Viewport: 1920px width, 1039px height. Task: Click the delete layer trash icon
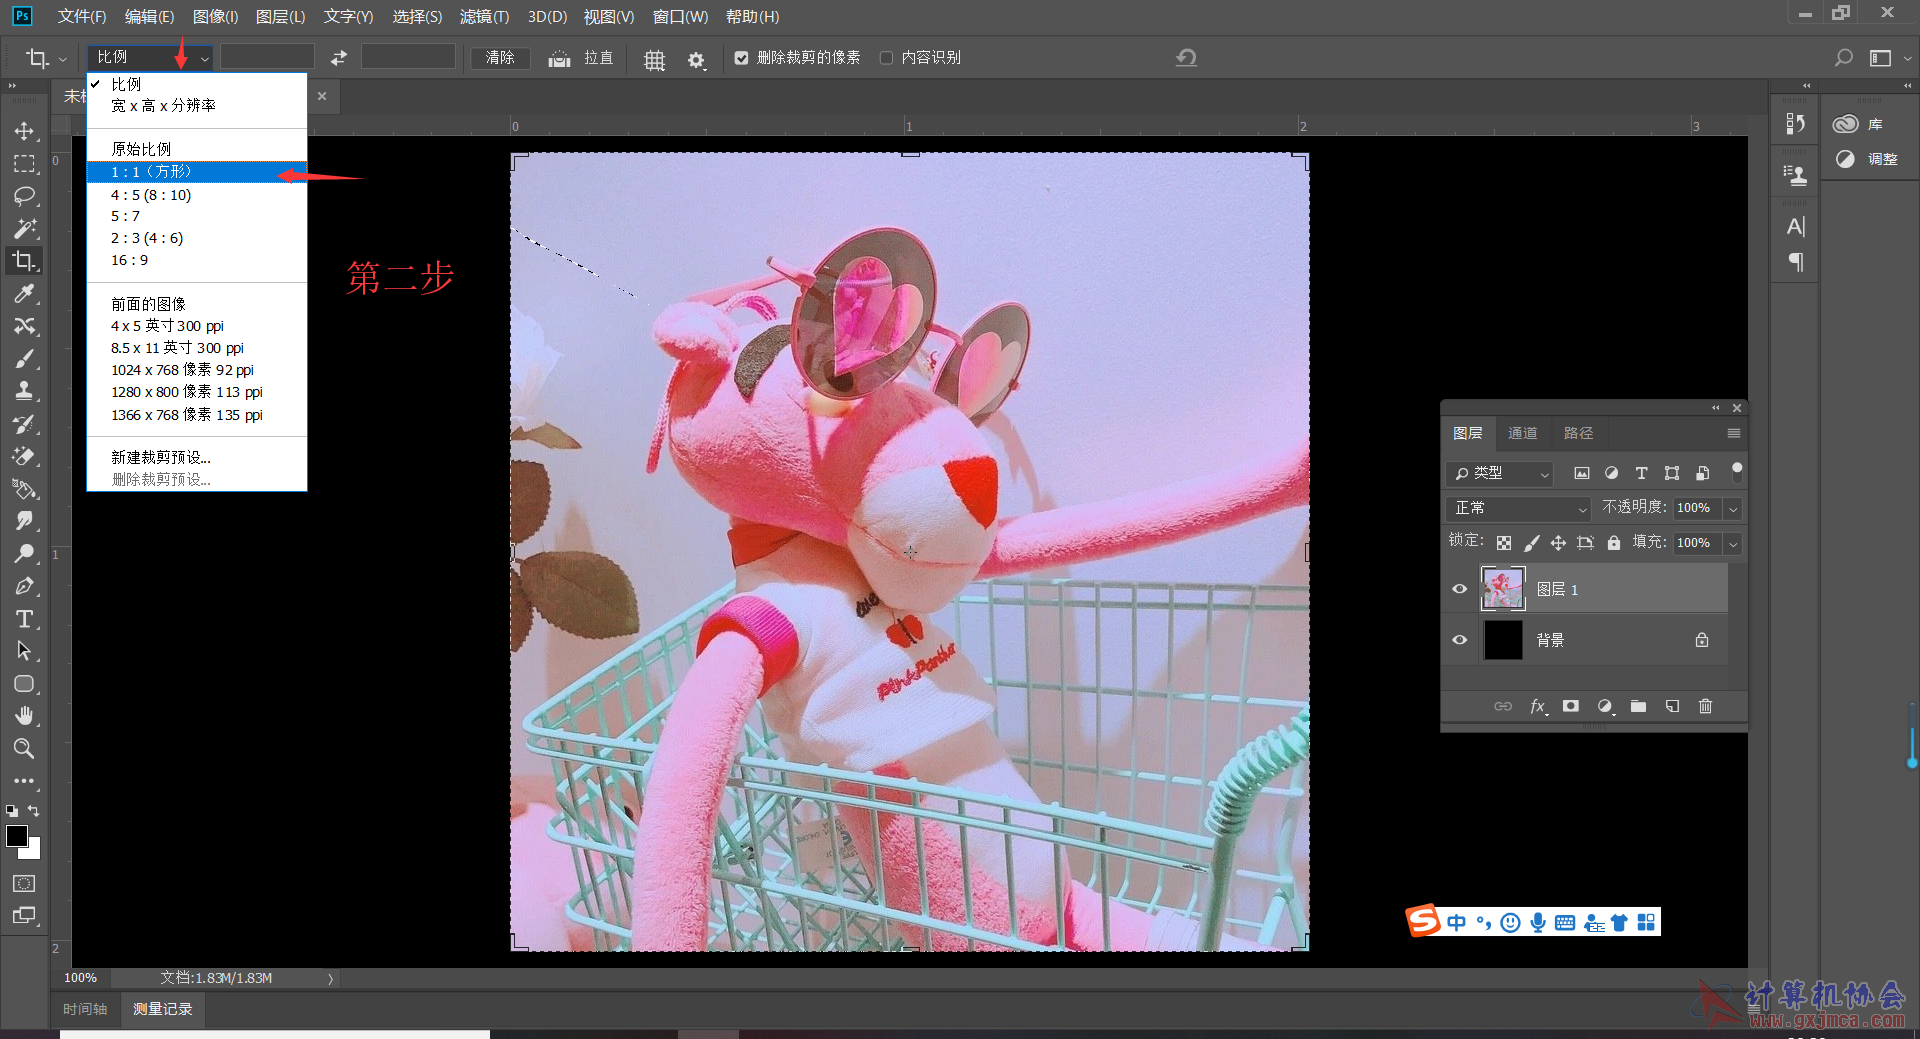[x=1705, y=706]
